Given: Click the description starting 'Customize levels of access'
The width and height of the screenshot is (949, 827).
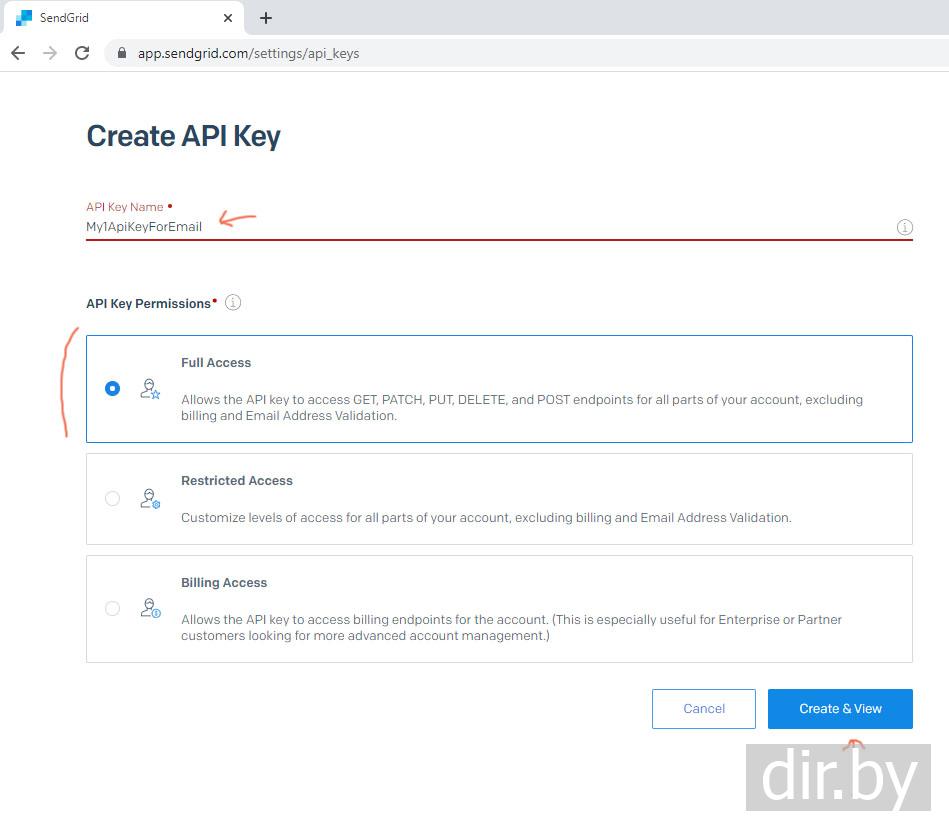Looking at the screenshot, I should click(x=486, y=518).
